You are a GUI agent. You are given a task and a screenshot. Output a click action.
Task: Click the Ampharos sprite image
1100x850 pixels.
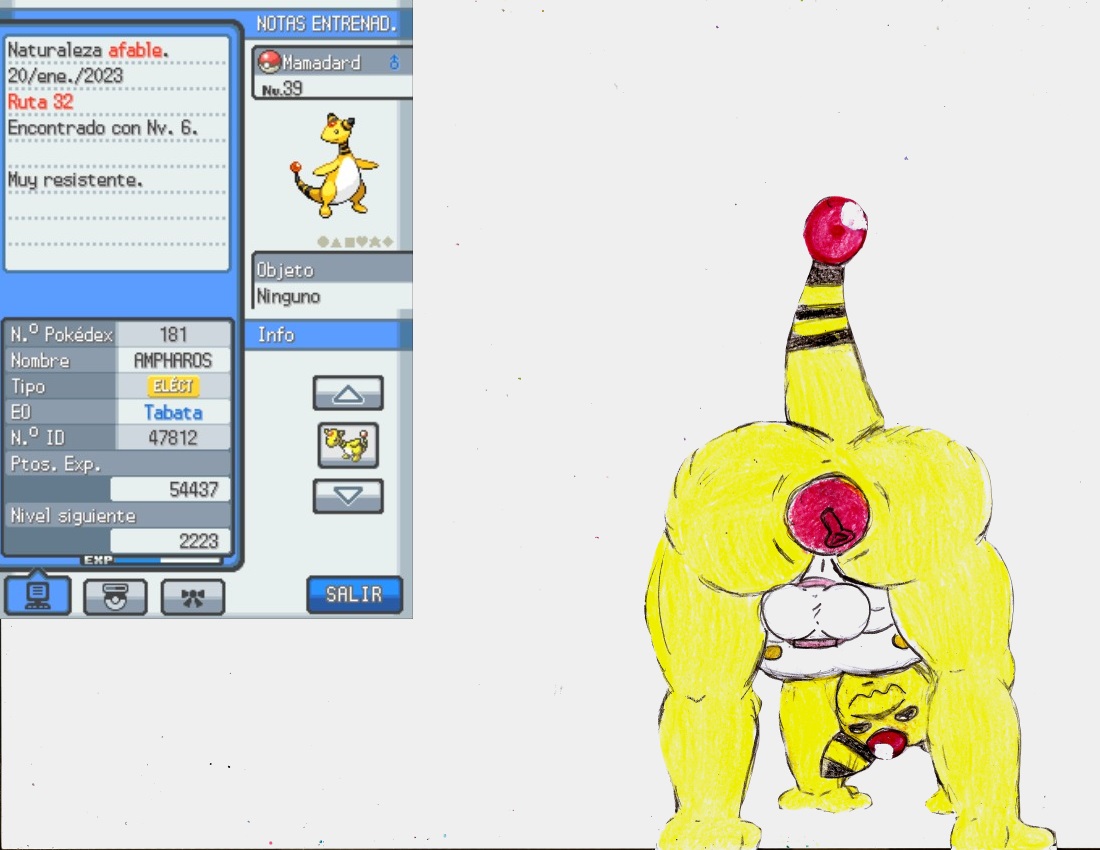pos(335,167)
